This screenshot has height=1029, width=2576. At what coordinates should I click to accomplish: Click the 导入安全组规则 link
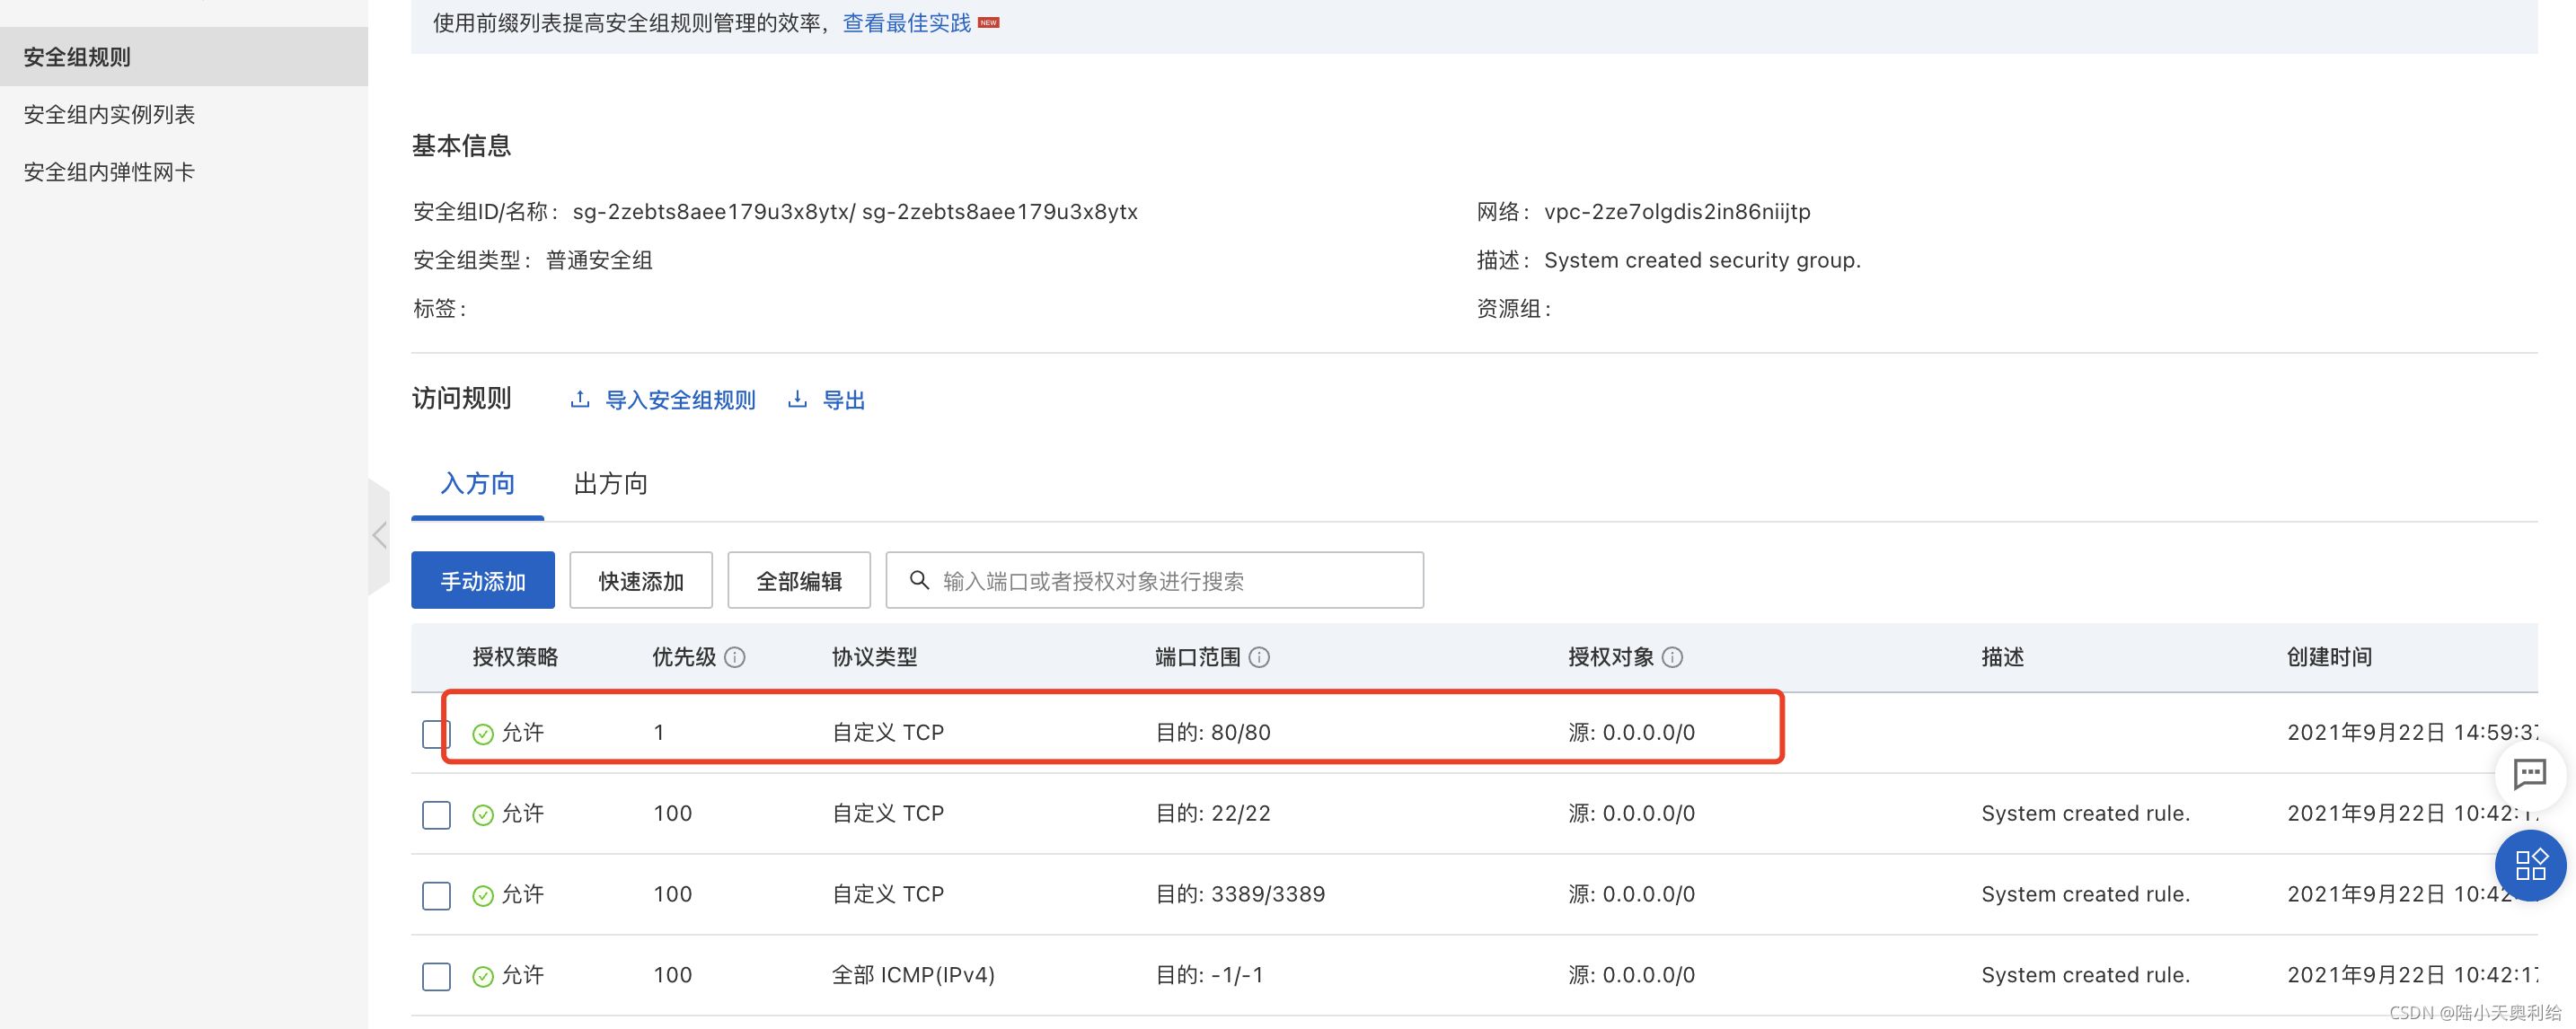681,400
